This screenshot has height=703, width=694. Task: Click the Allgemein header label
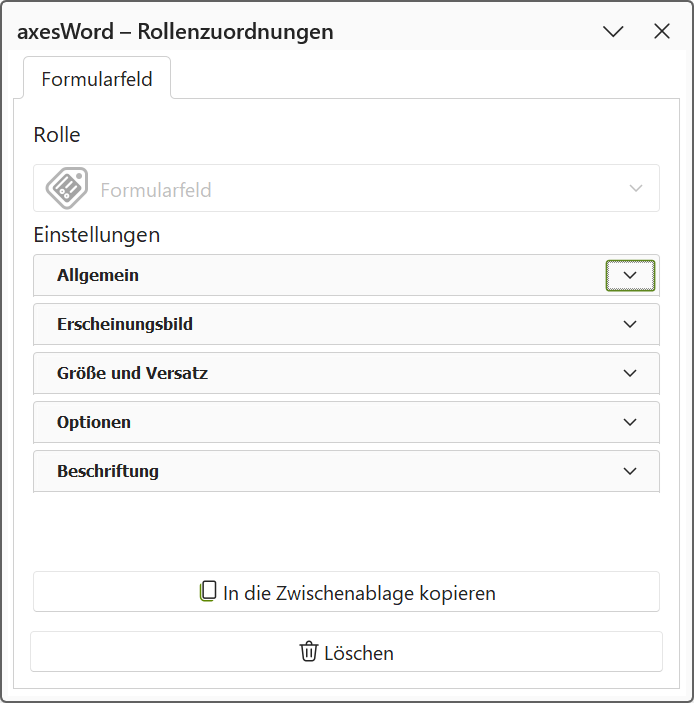click(x=98, y=275)
